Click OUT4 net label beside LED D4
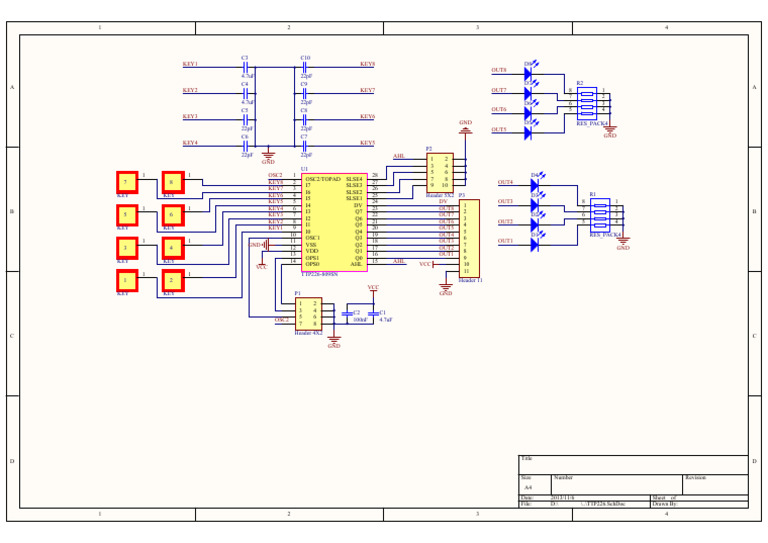This screenshot has height=543, width=768. pos(505,182)
